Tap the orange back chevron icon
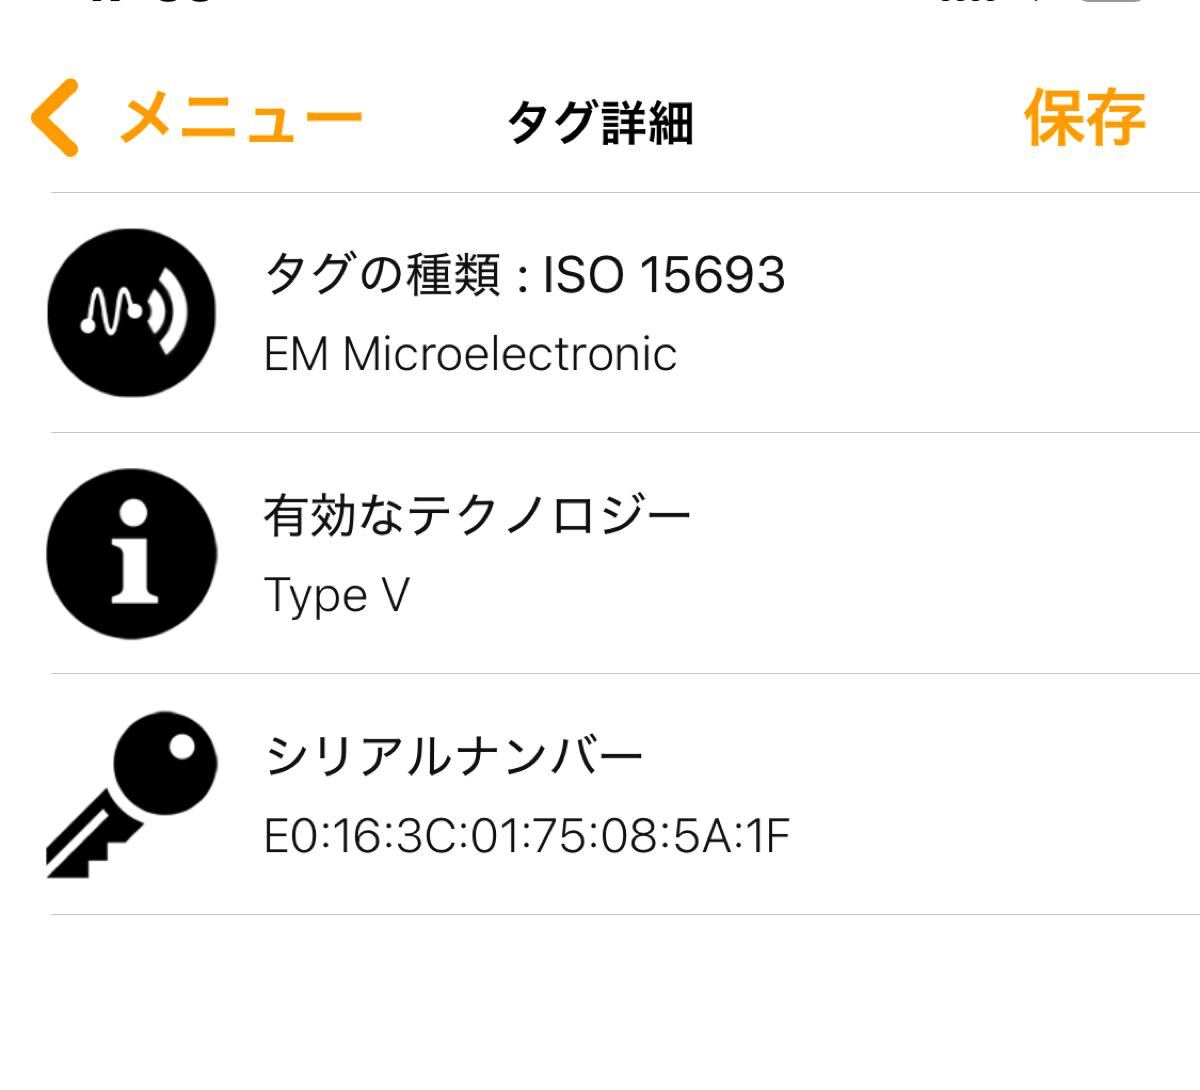The height and width of the screenshot is (1090, 1200). [55, 119]
